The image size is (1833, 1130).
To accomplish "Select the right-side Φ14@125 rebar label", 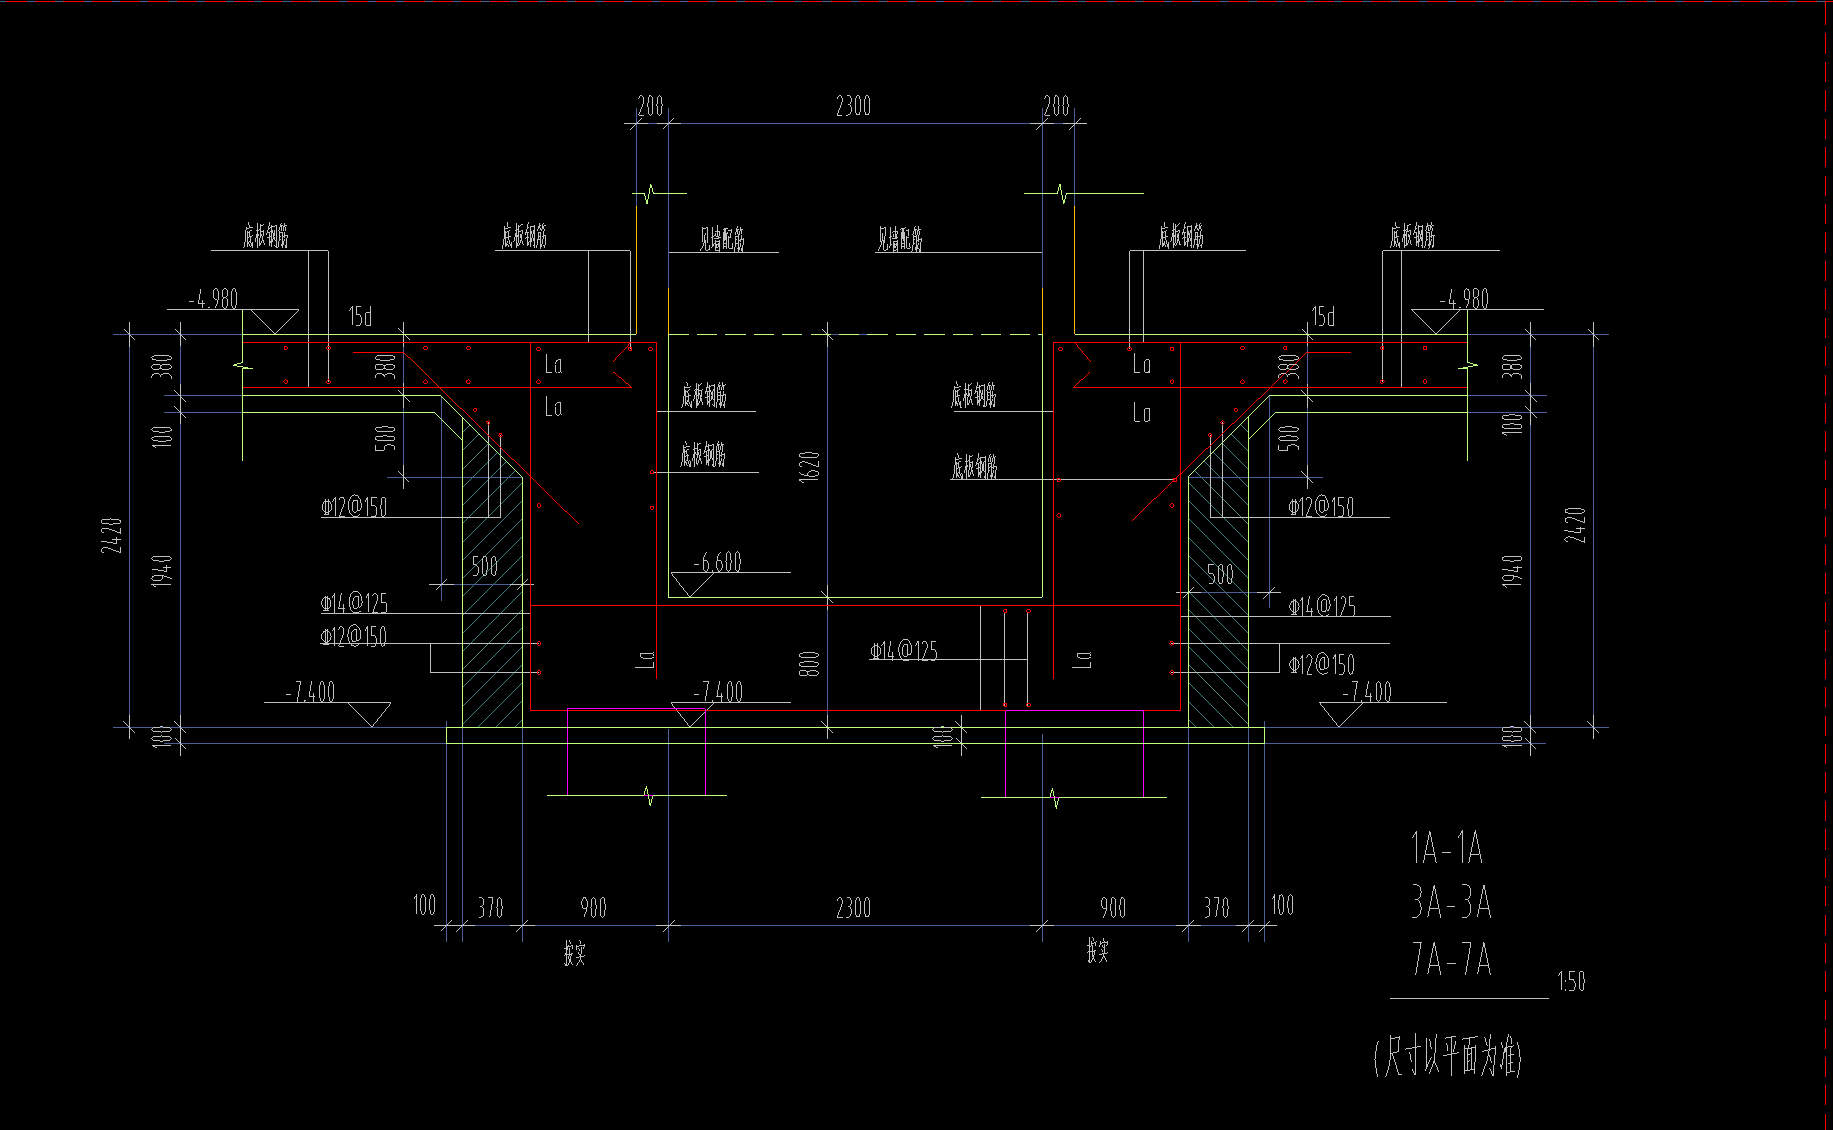I will tap(1322, 606).
